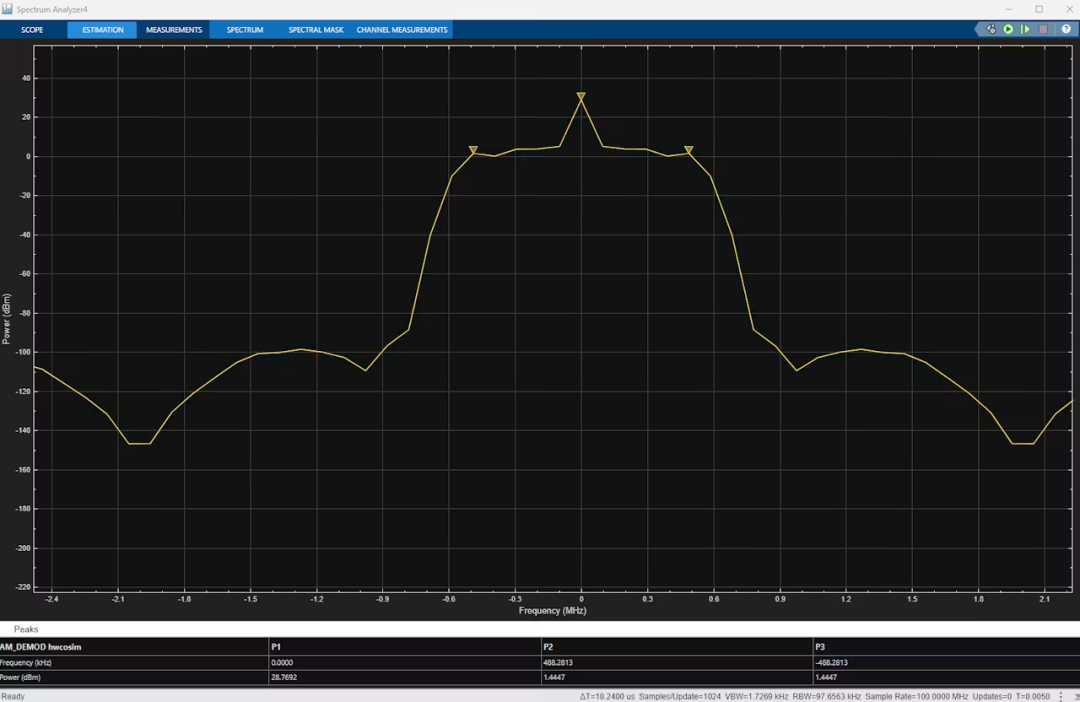Viewport: 1080px width, 702px height.
Task: Click the P3 frequency value -488.2813
Action: tap(831, 663)
